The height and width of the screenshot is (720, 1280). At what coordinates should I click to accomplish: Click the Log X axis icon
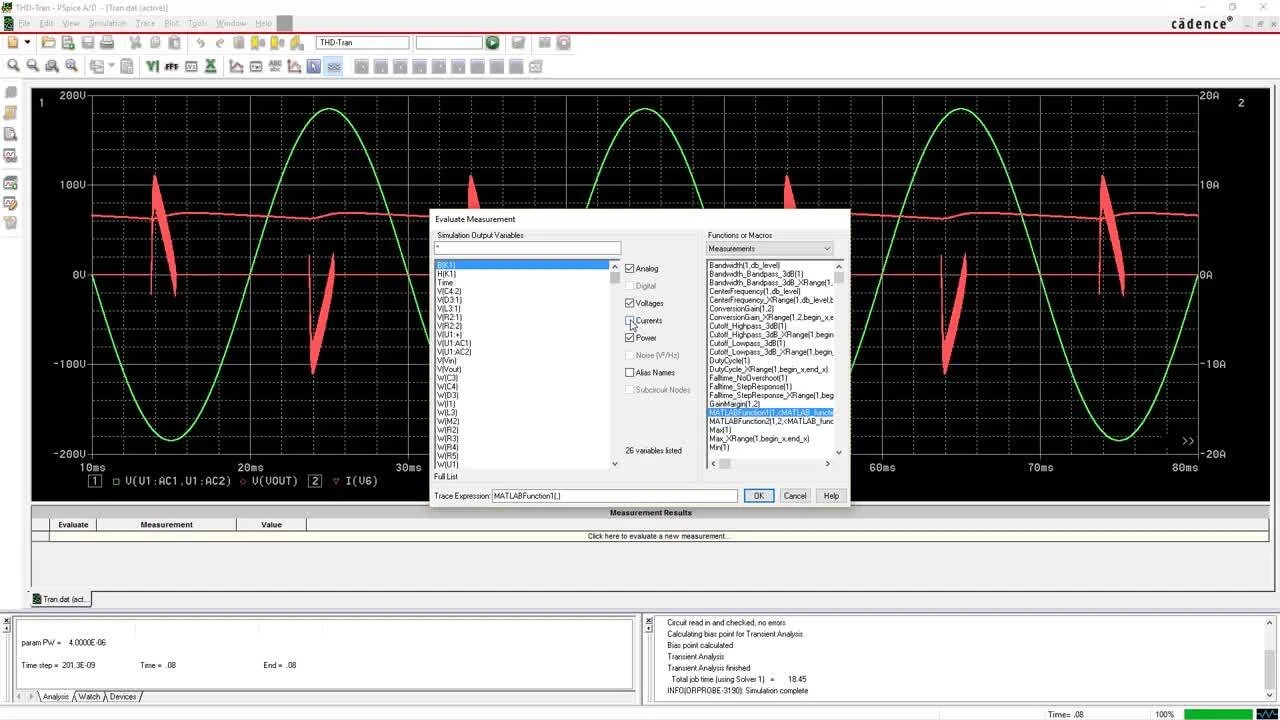click(153, 66)
